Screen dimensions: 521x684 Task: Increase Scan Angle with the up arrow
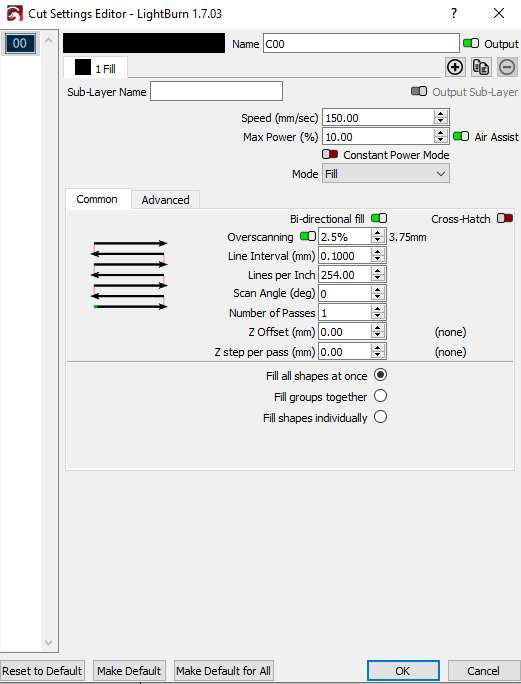377,290
